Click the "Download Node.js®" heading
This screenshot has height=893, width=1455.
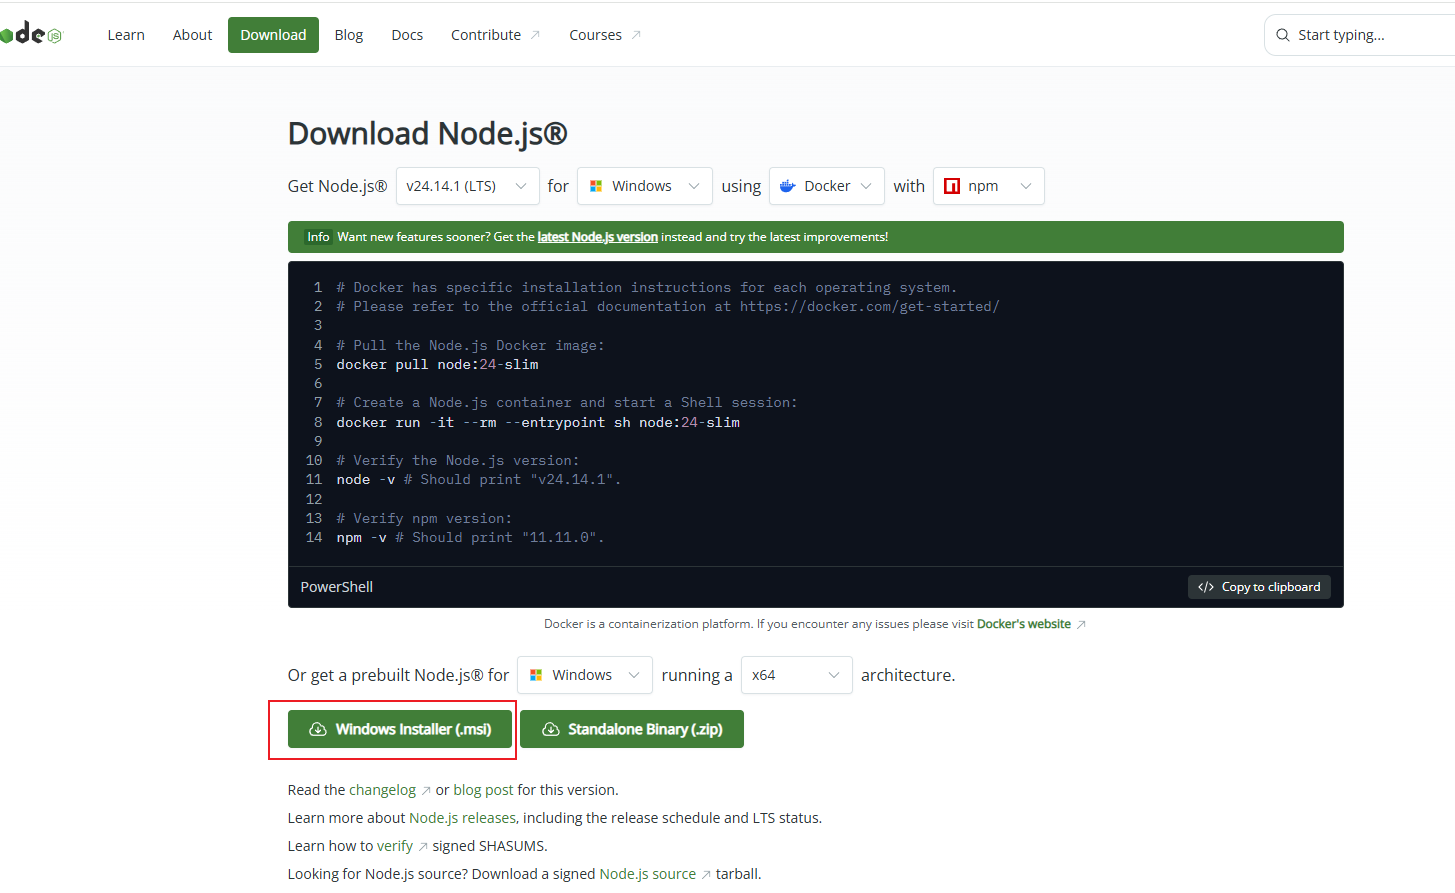pos(428,133)
